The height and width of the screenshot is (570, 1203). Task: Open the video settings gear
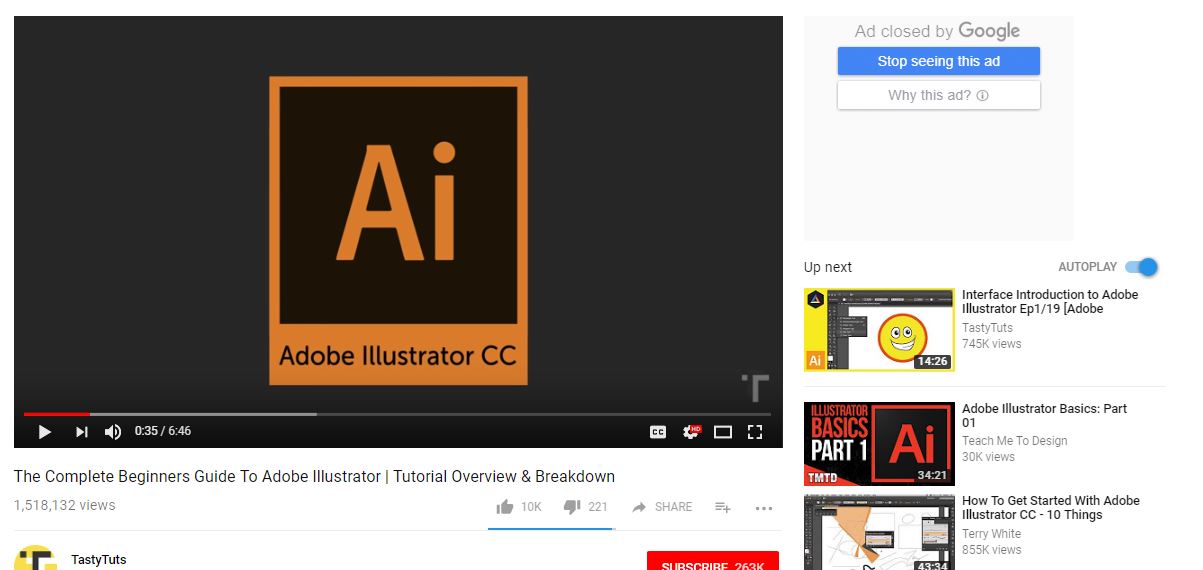pos(691,432)
